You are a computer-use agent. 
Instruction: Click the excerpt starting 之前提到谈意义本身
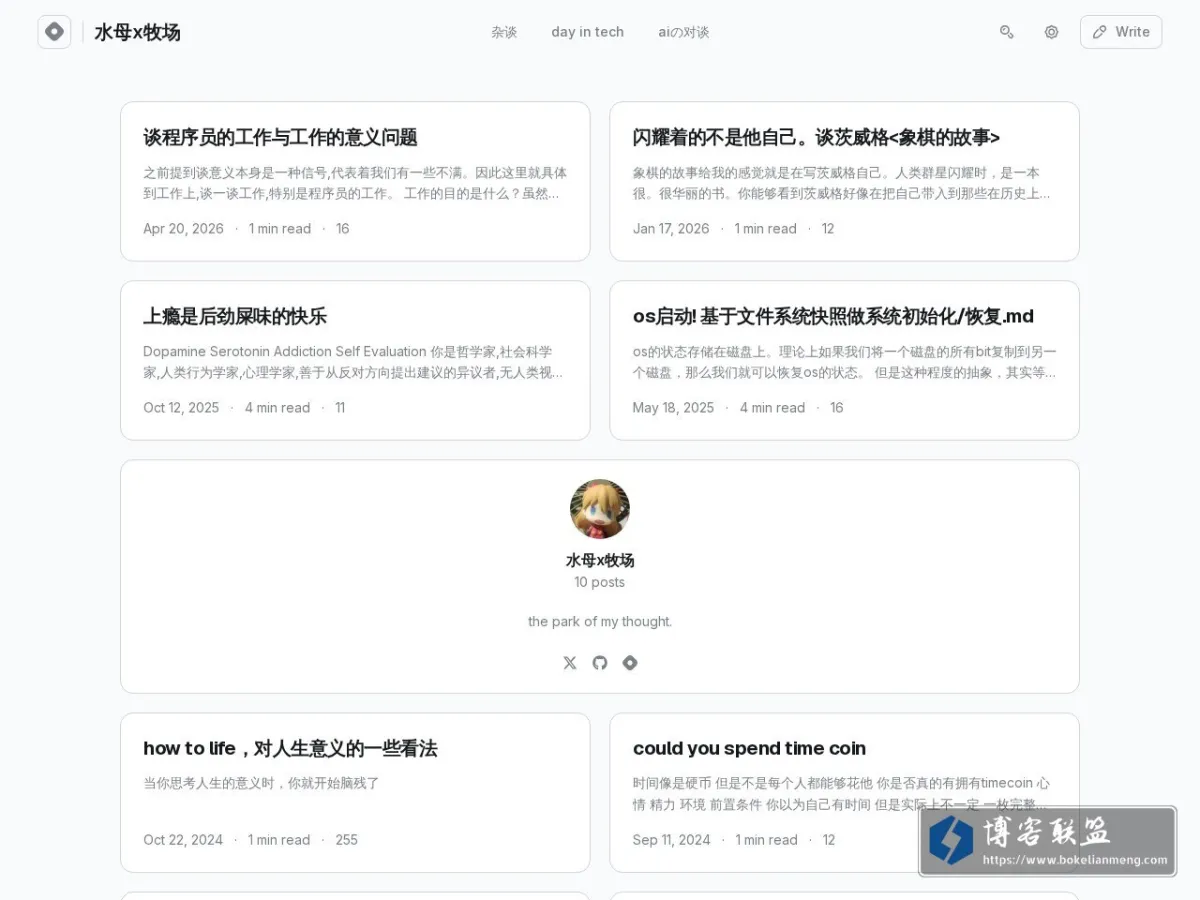355,183
